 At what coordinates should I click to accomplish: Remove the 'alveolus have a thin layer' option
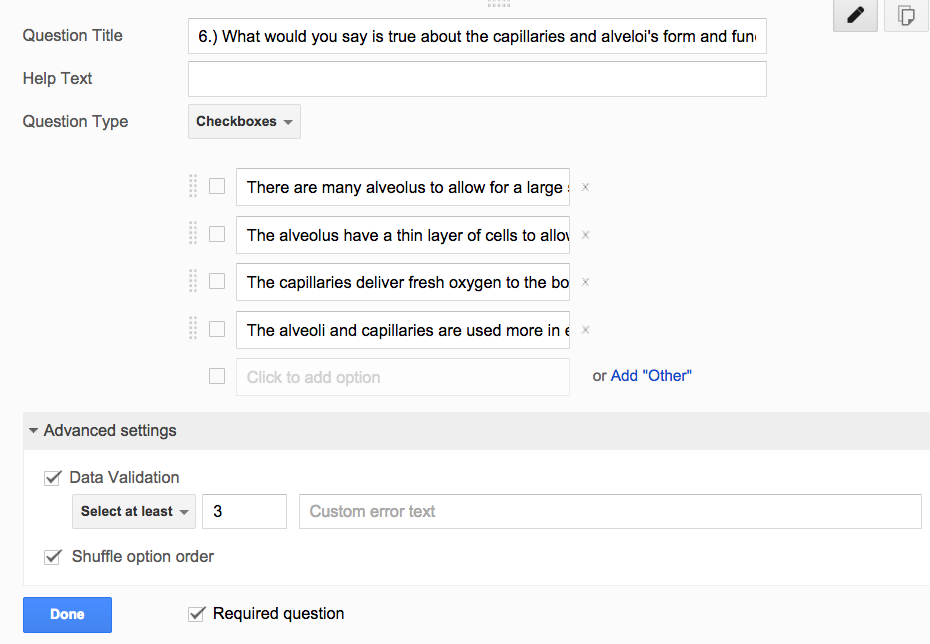(x=585, y=235)
